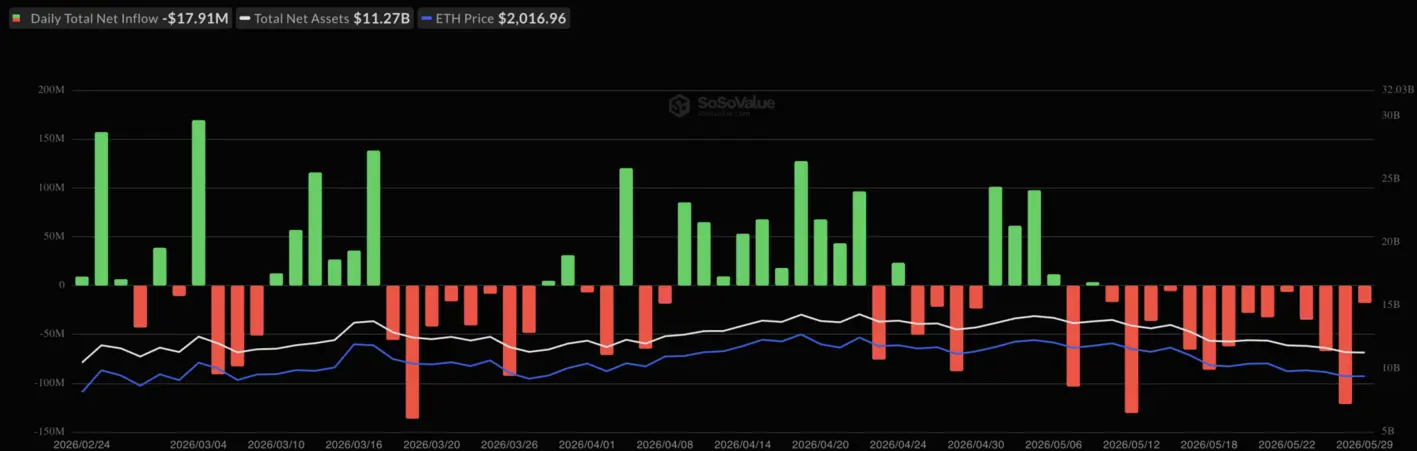Viewport: 1417px width, 451px height.
Task: Click the 2026/03/26 date label
Action: pyautogui.click(x=509, y=443)
